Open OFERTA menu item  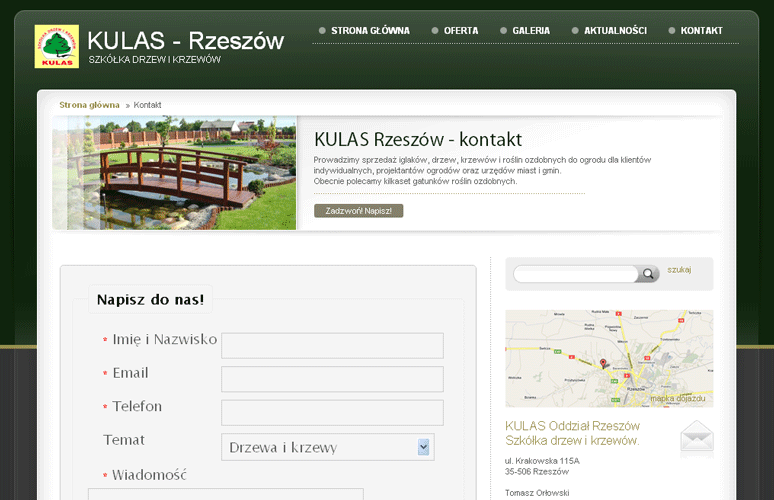tap(461, 31)
